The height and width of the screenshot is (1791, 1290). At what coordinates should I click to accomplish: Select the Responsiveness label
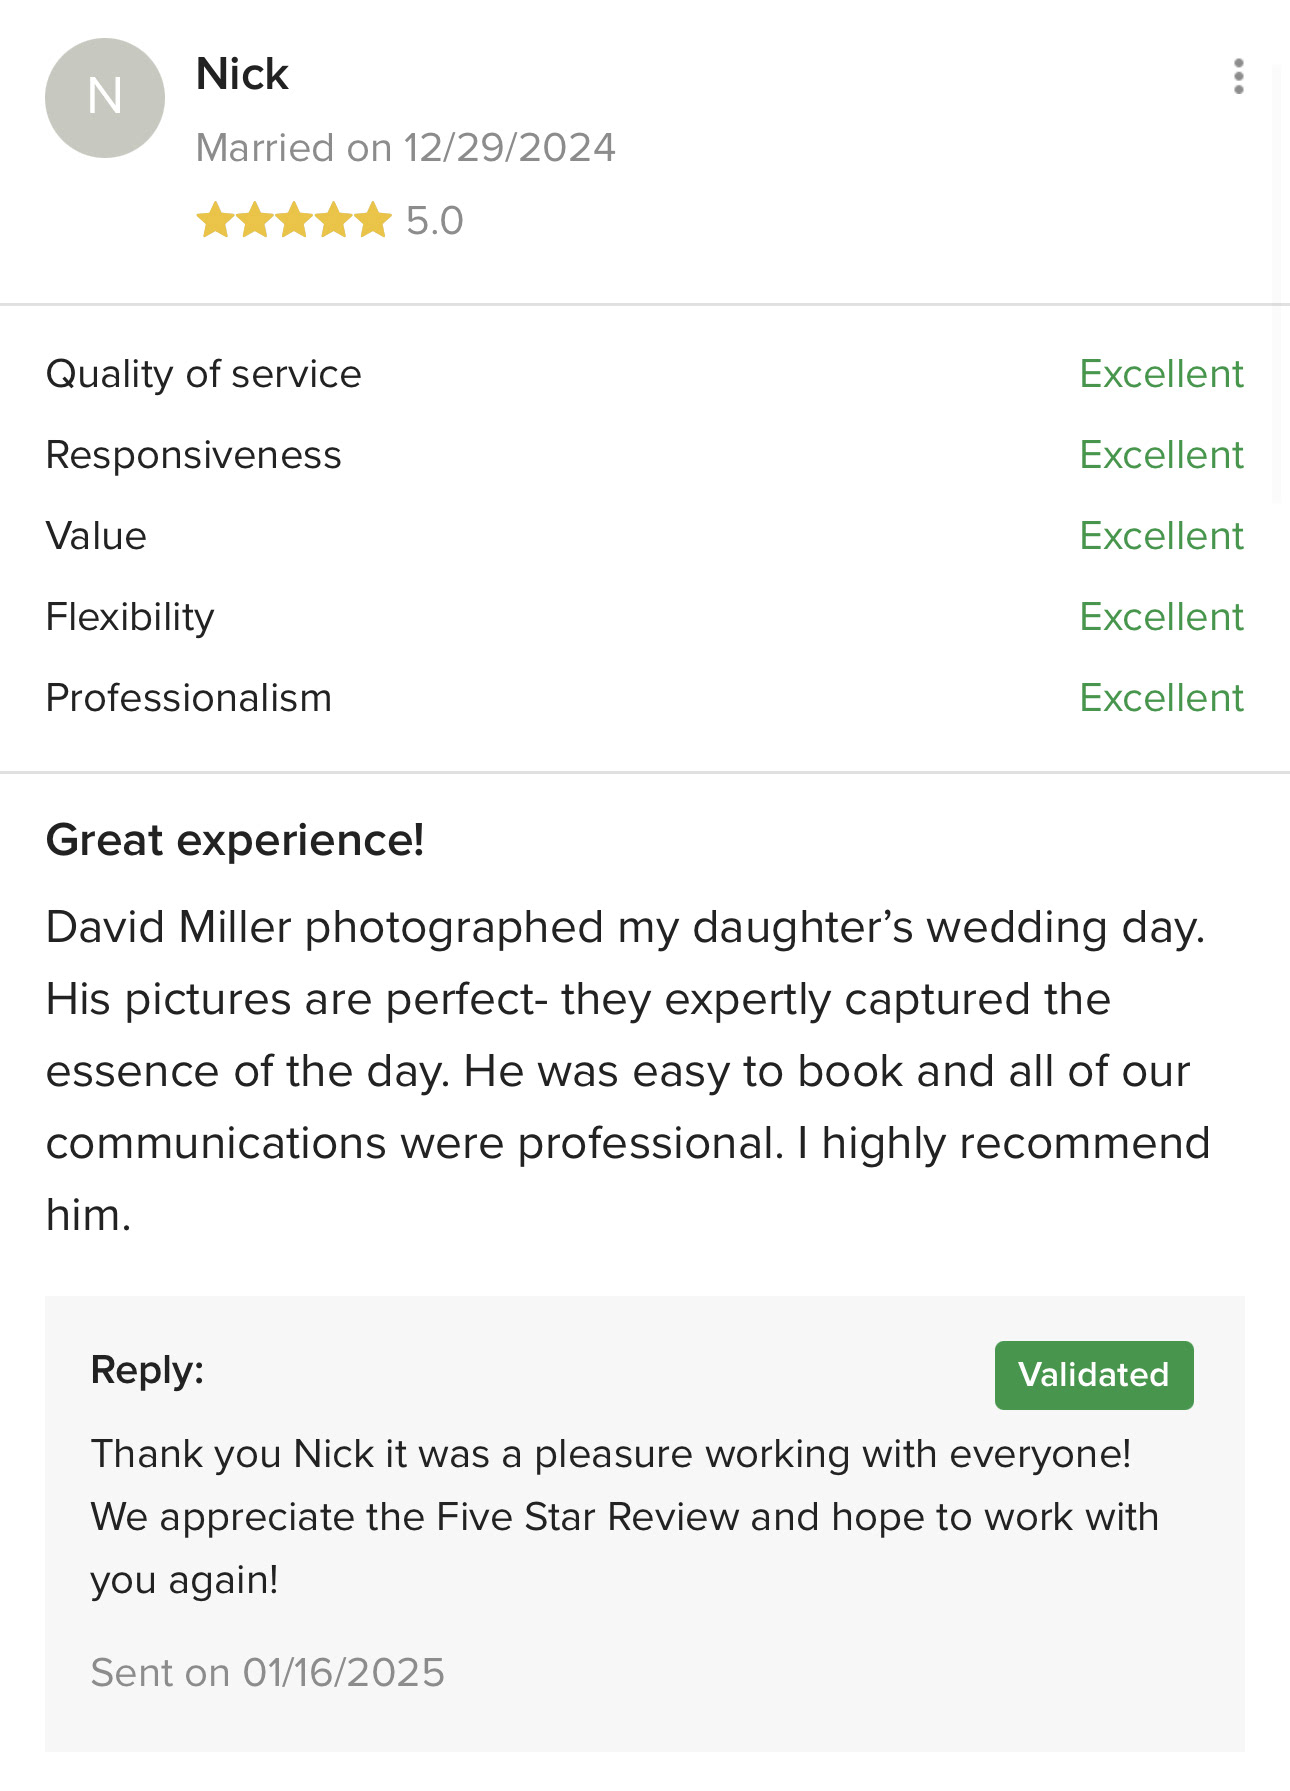(194, 455)
